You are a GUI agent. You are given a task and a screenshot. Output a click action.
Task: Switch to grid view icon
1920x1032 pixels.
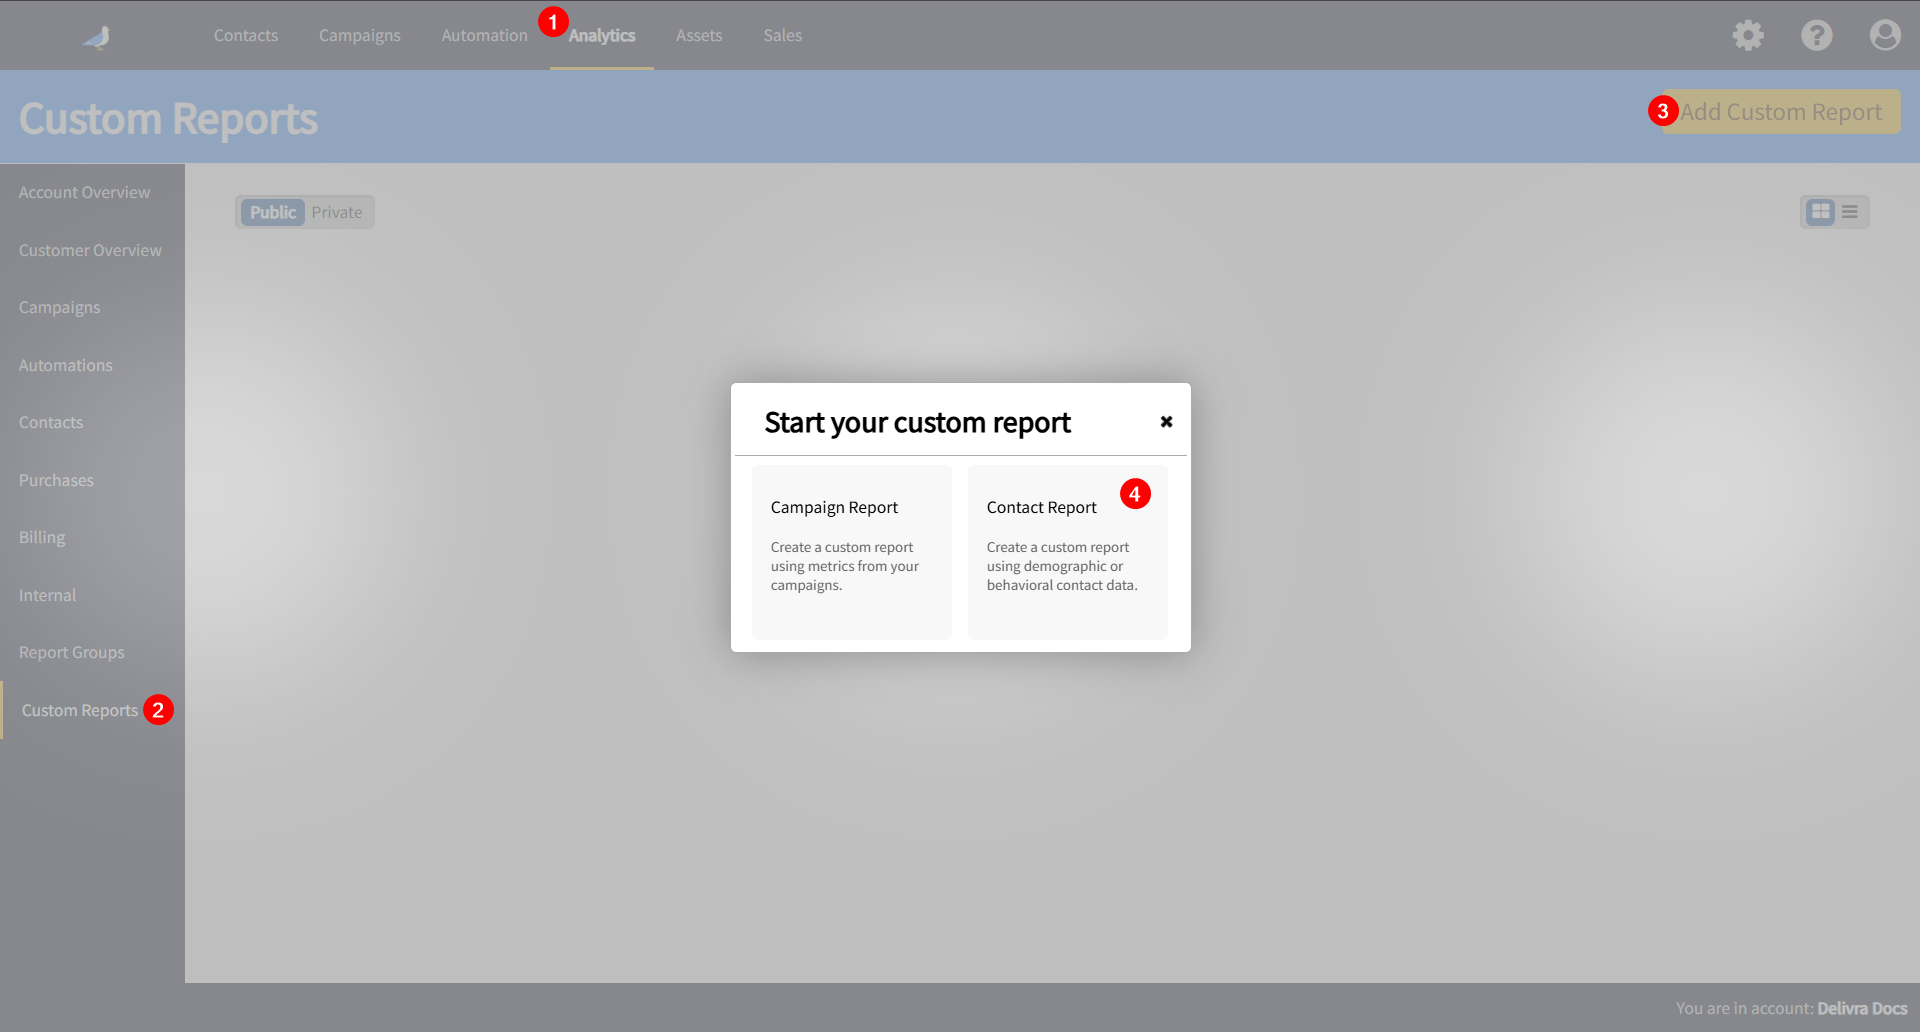(x=1821, y=212)
